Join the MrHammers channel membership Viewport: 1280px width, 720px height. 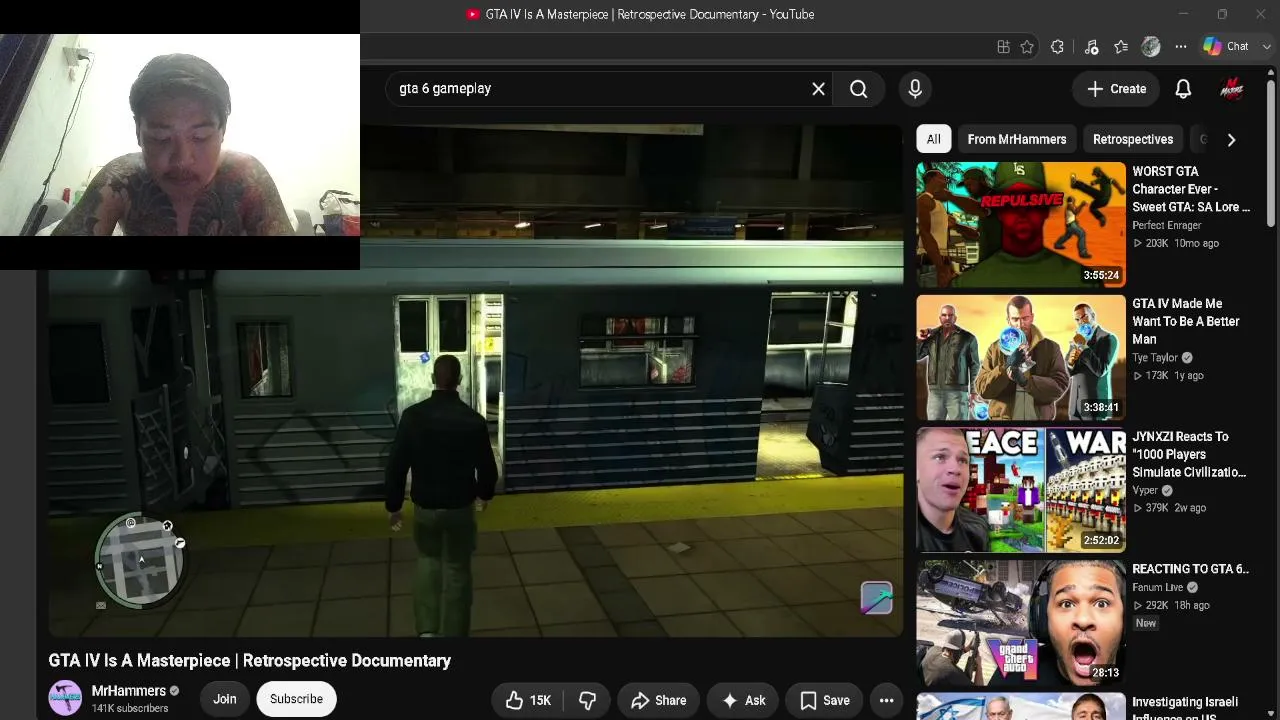(x=225, y=699)
